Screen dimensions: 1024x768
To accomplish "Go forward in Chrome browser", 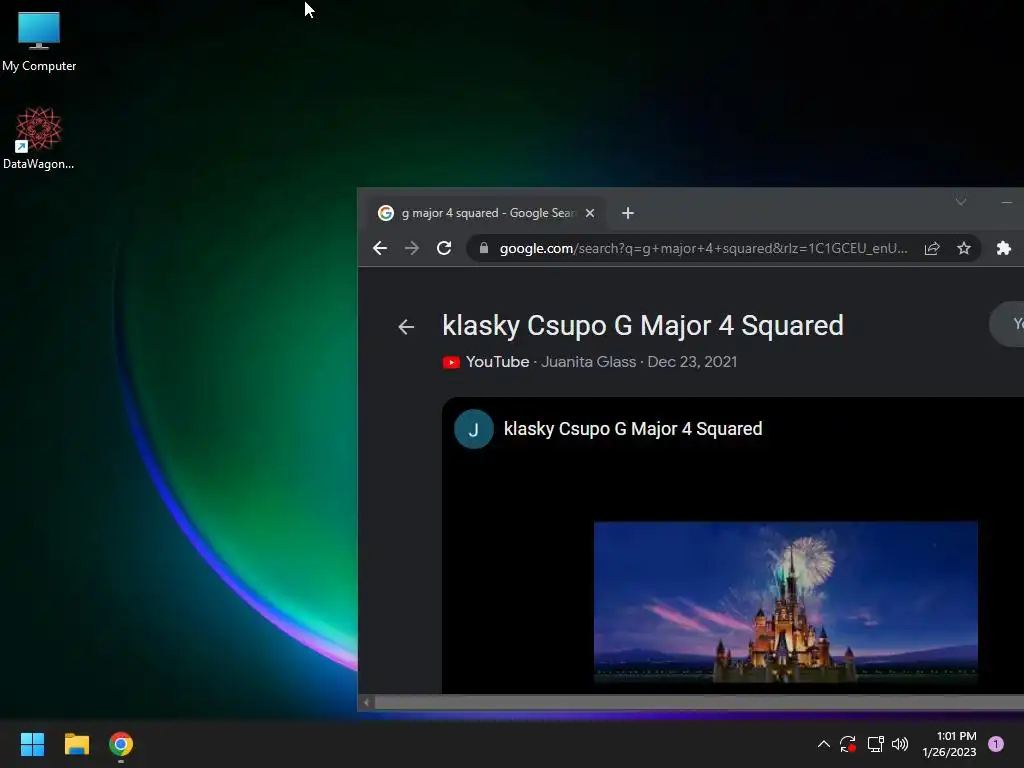I will pos(411,248).
